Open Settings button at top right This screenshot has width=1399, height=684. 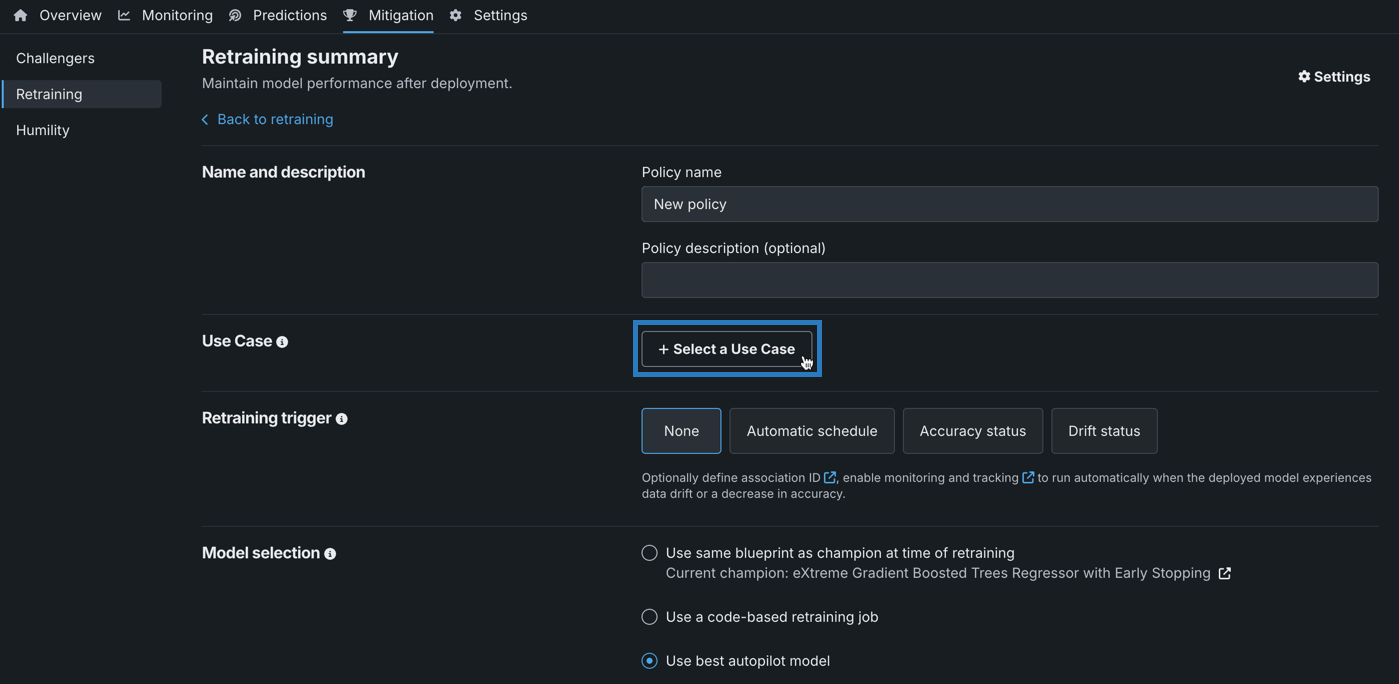pyautogui.click(x=1333, y=77)
